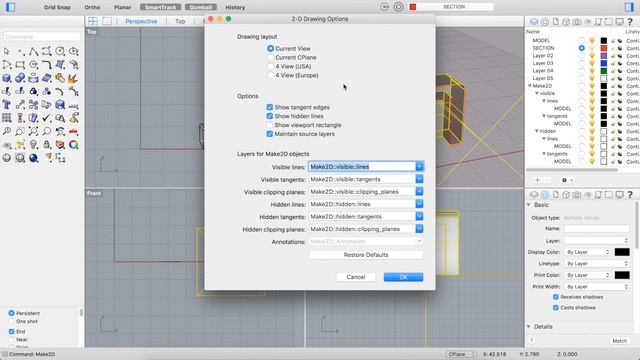Image resolution: width=640 pixels, height=360 pixels.
Task: Toggle Grid Snap in top bar
Action: 57,7
